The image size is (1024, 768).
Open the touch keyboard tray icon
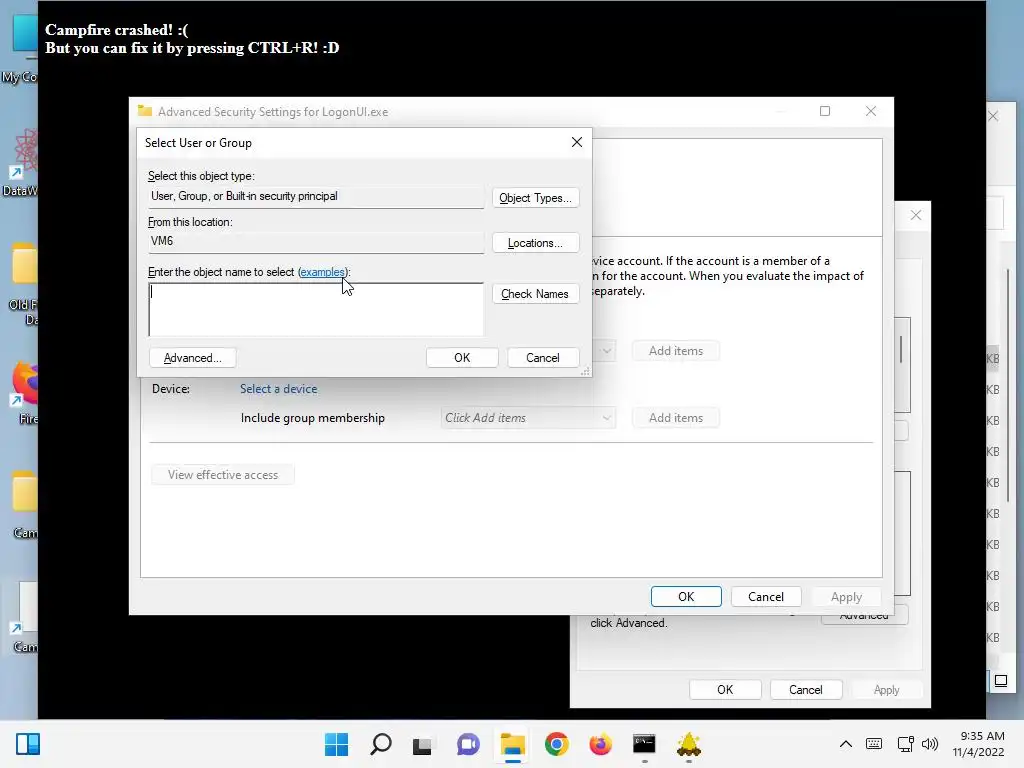pyautogui.click(x=874, y=744)
